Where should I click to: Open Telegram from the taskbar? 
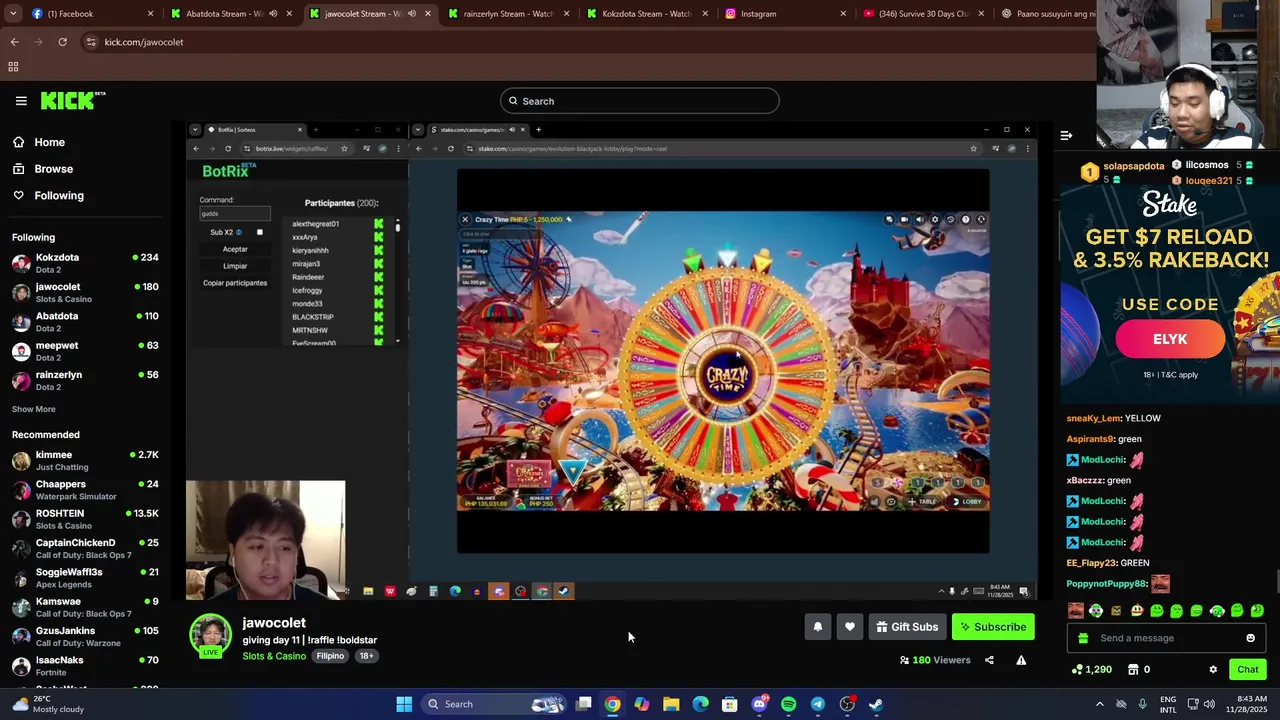tap(818, 704)
